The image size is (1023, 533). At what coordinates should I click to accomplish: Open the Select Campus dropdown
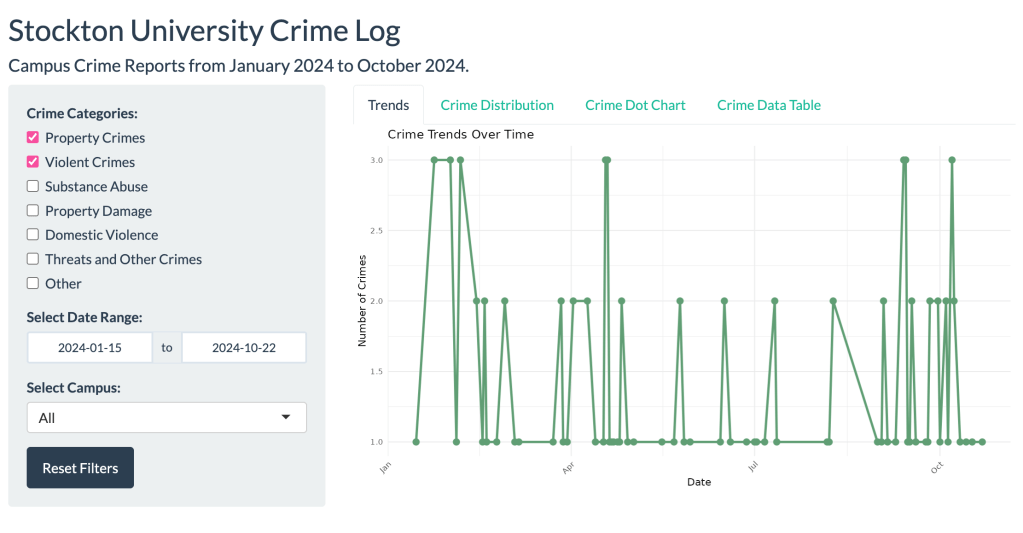[x=166, y=418]
